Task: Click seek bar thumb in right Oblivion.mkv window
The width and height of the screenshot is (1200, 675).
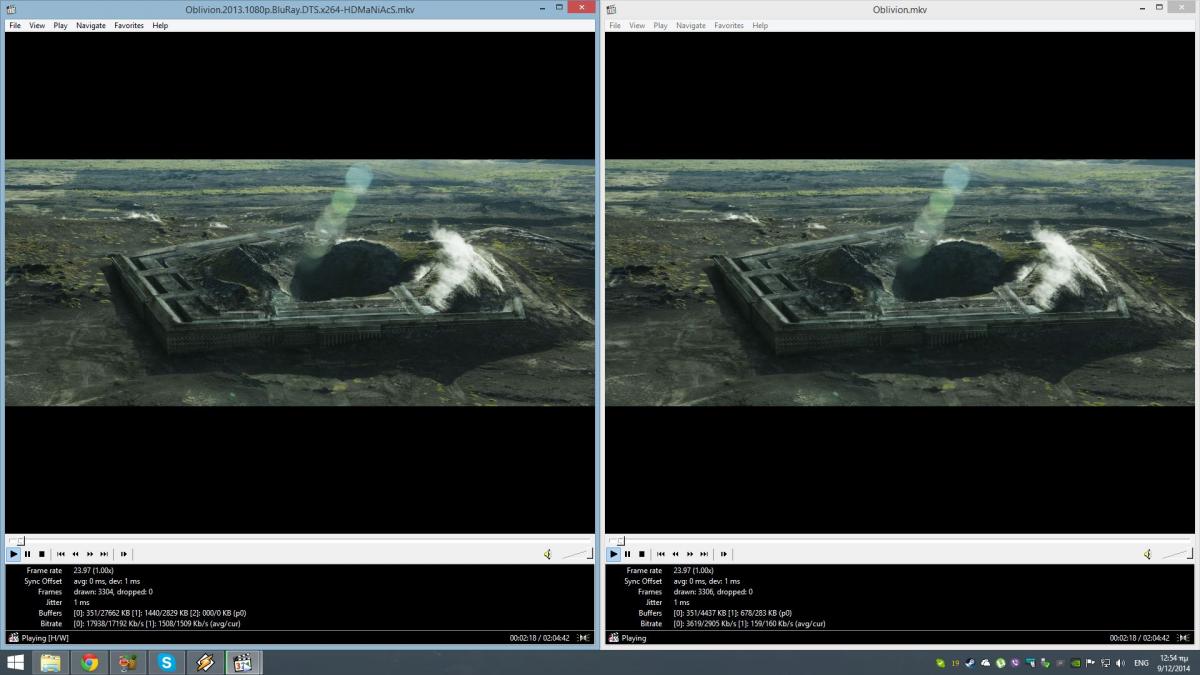Action: point(619,540)
